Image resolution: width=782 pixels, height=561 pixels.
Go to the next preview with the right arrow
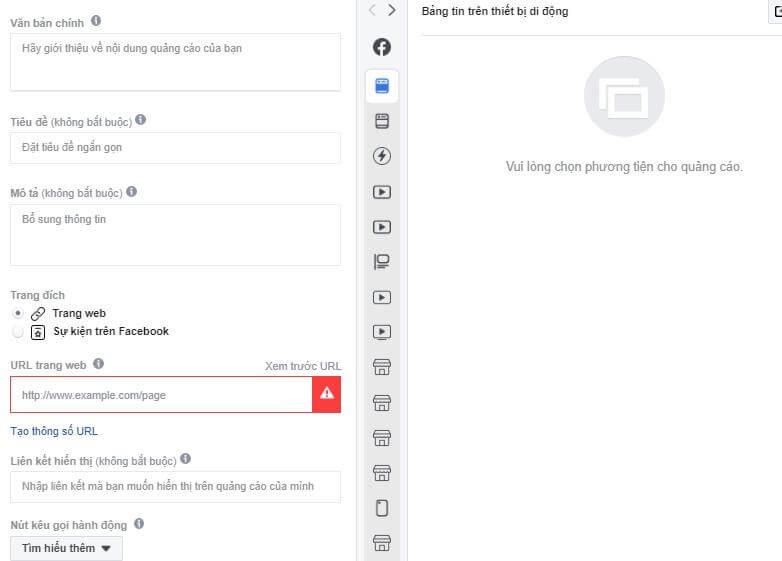392,10
